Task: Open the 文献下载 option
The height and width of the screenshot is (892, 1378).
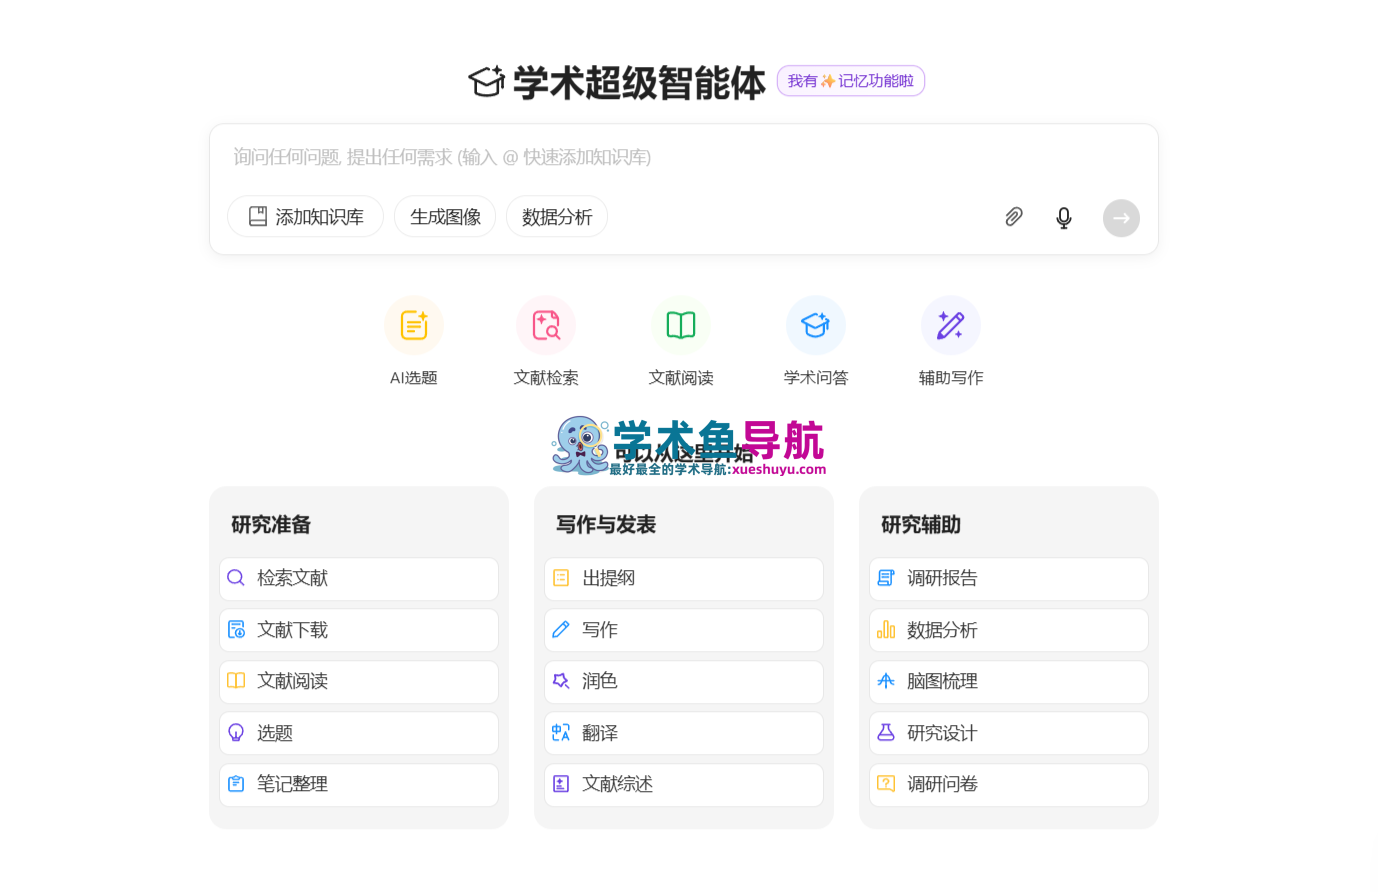Action: (x=358, y=630)
